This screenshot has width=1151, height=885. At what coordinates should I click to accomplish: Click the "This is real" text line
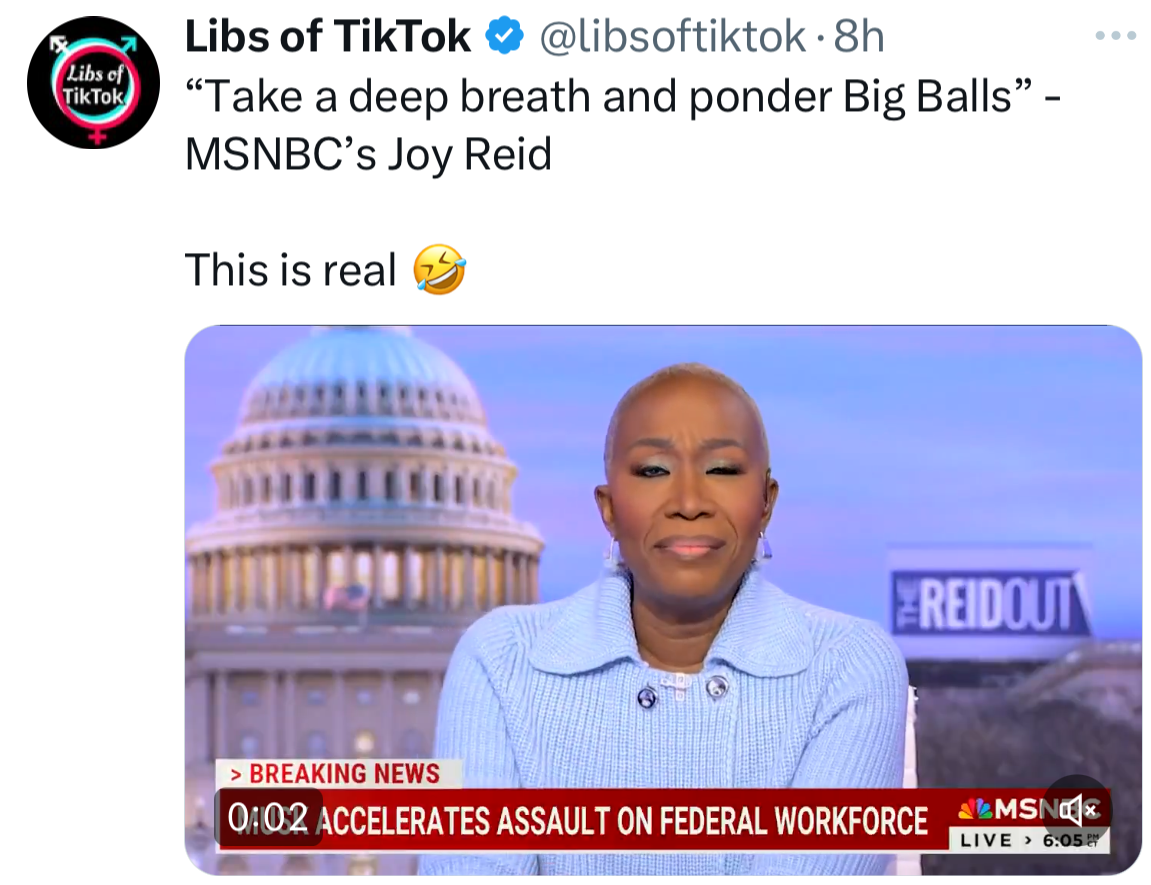click(x=291, y=269)
